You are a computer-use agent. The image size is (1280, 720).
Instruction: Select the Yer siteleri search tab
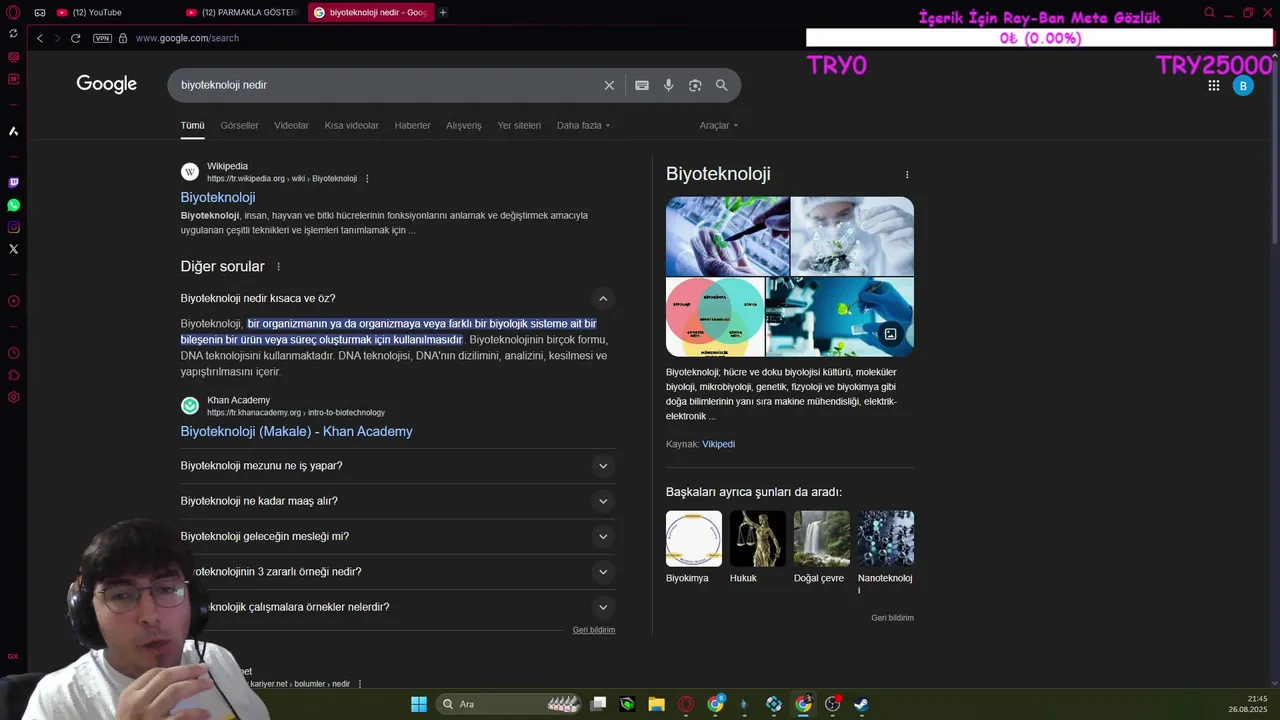(x=519, y=126)
